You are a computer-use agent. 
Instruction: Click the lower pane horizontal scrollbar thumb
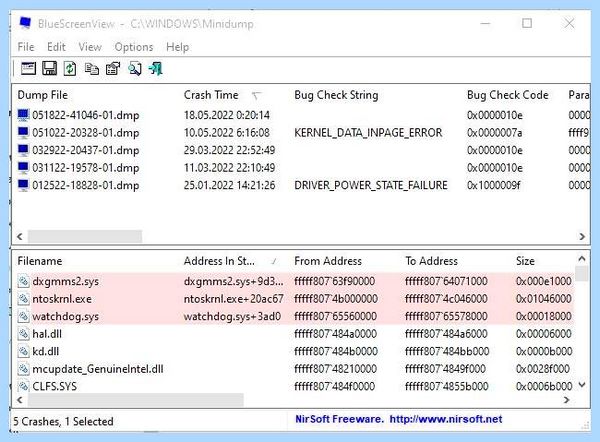point(136,400)
